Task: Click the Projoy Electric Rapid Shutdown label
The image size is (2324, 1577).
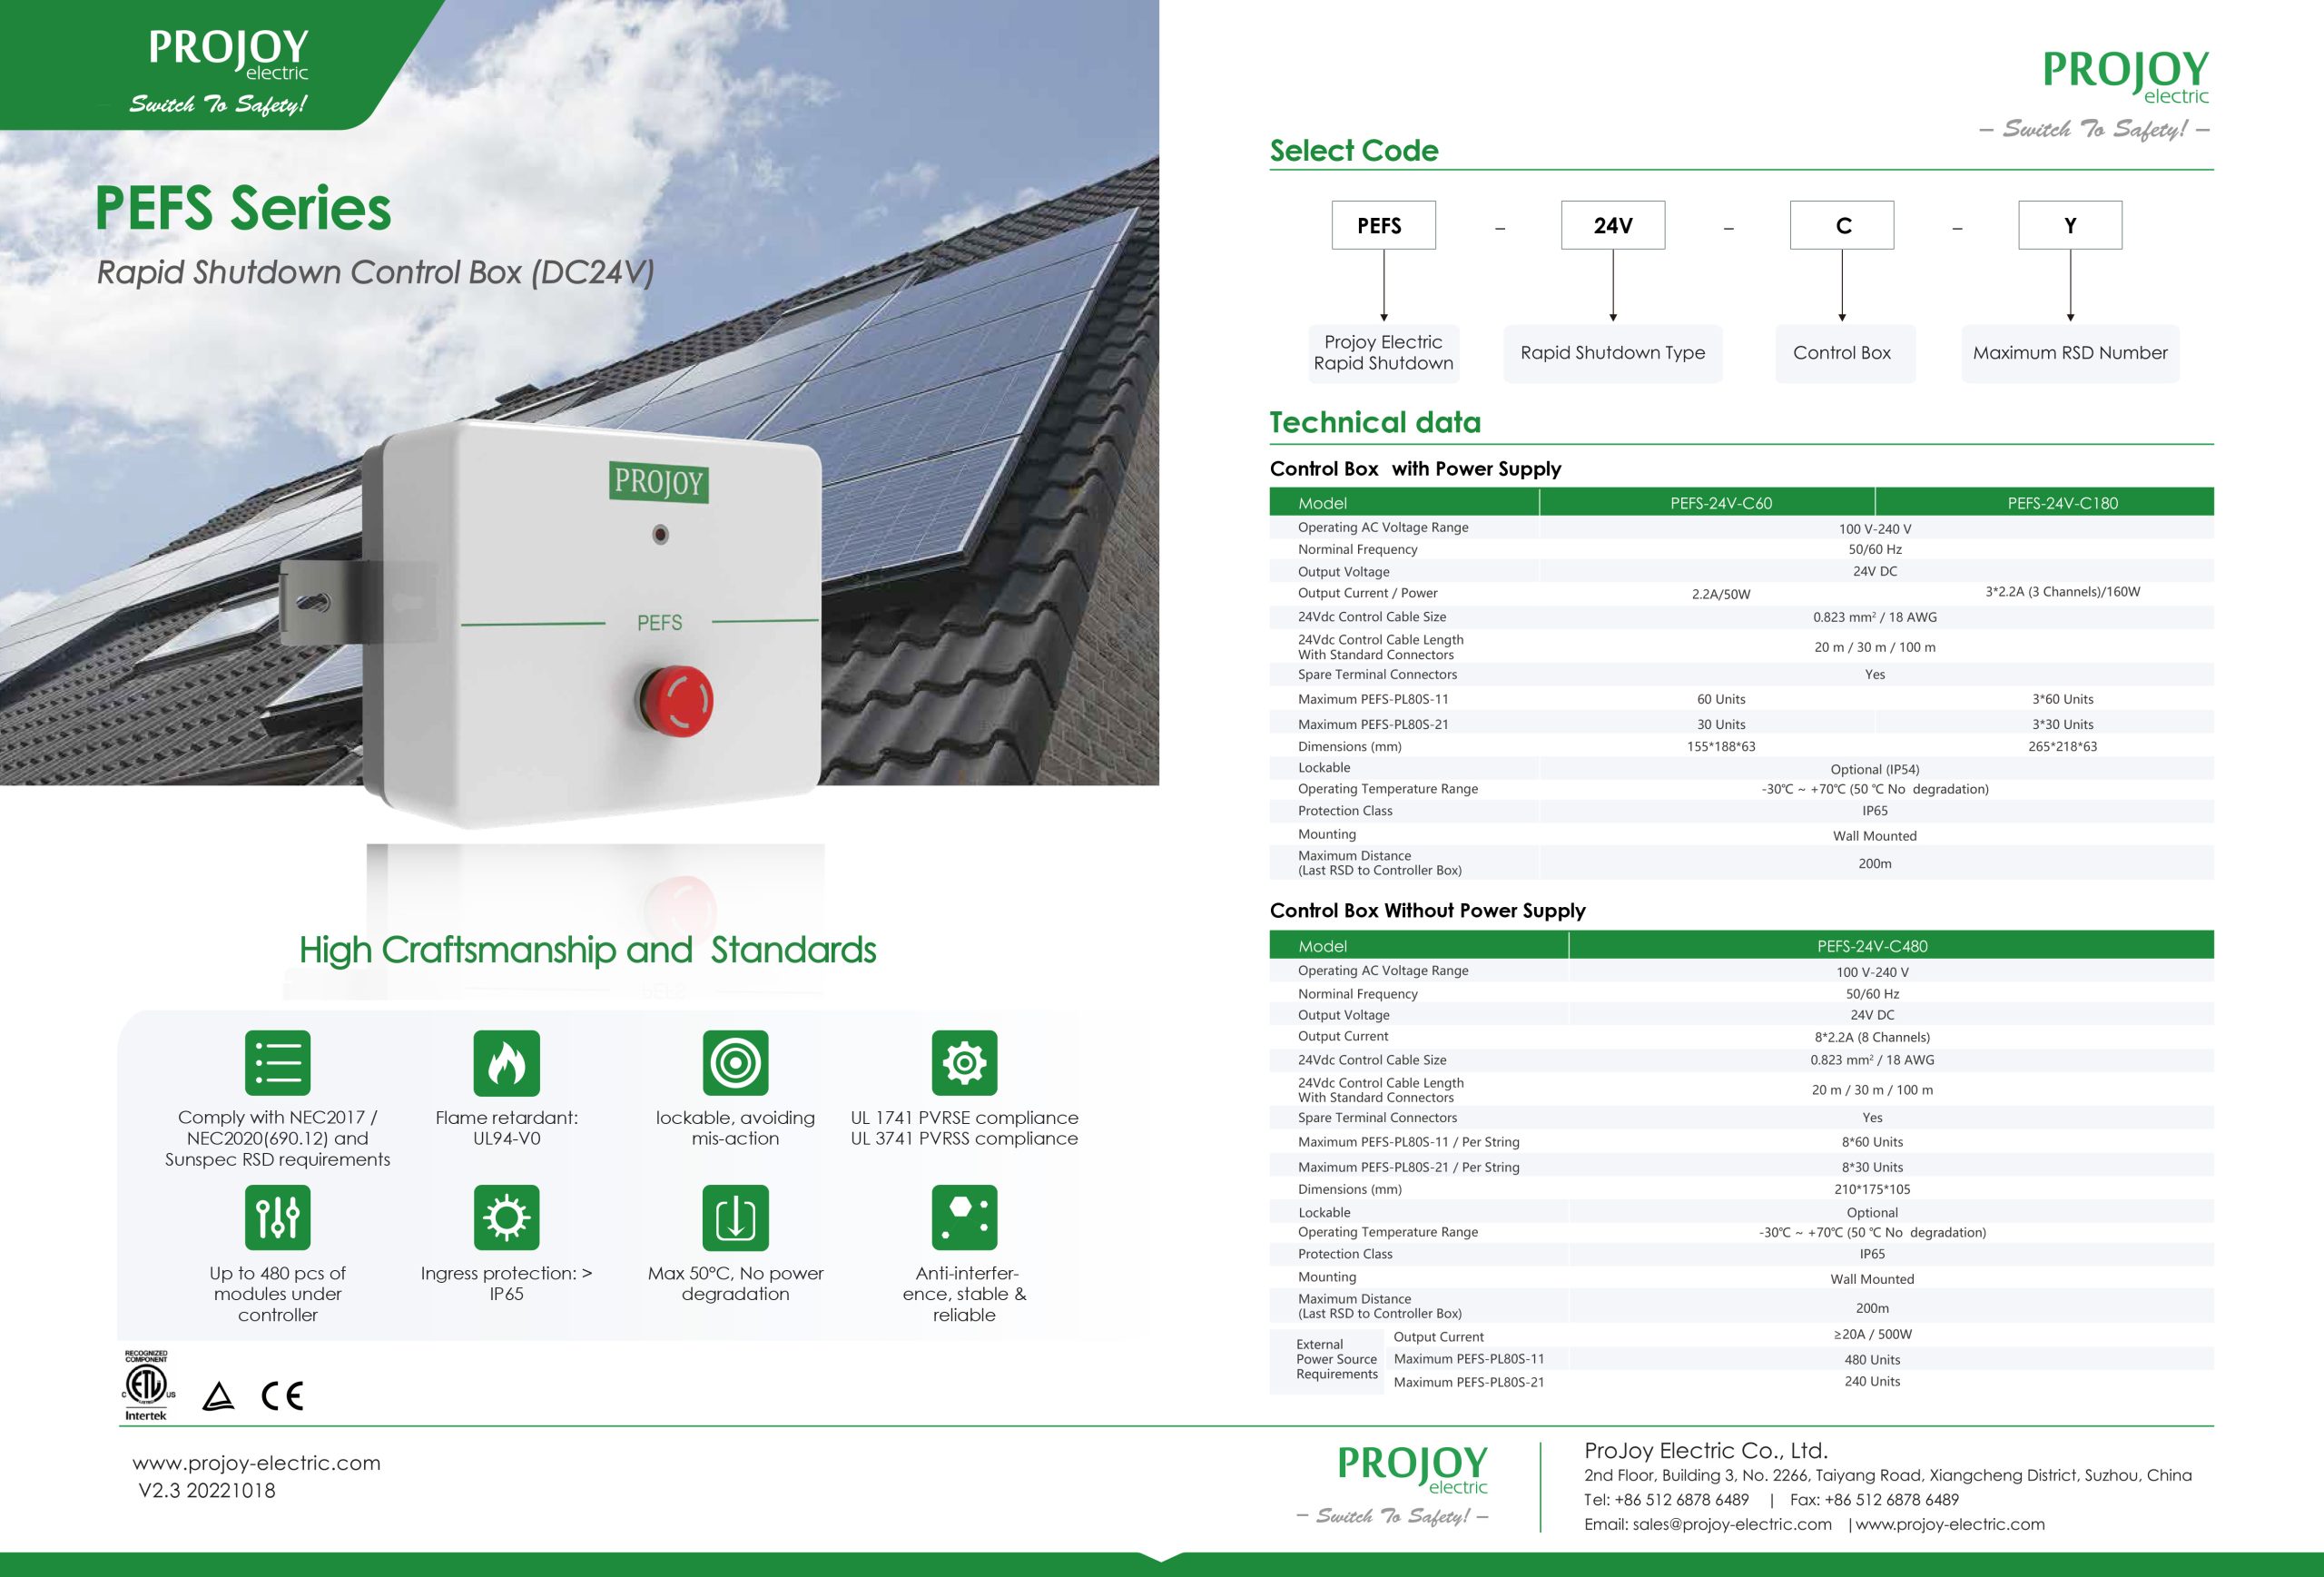Action: [1383, 352]
